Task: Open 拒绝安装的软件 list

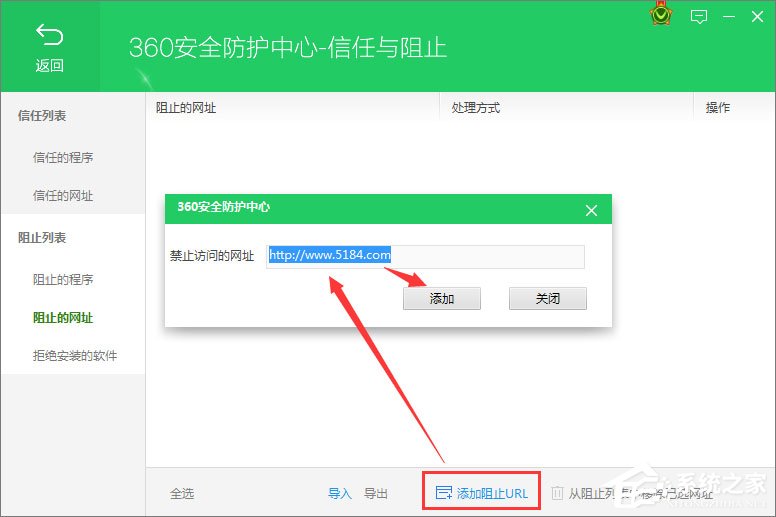Action: coord(75,356)
